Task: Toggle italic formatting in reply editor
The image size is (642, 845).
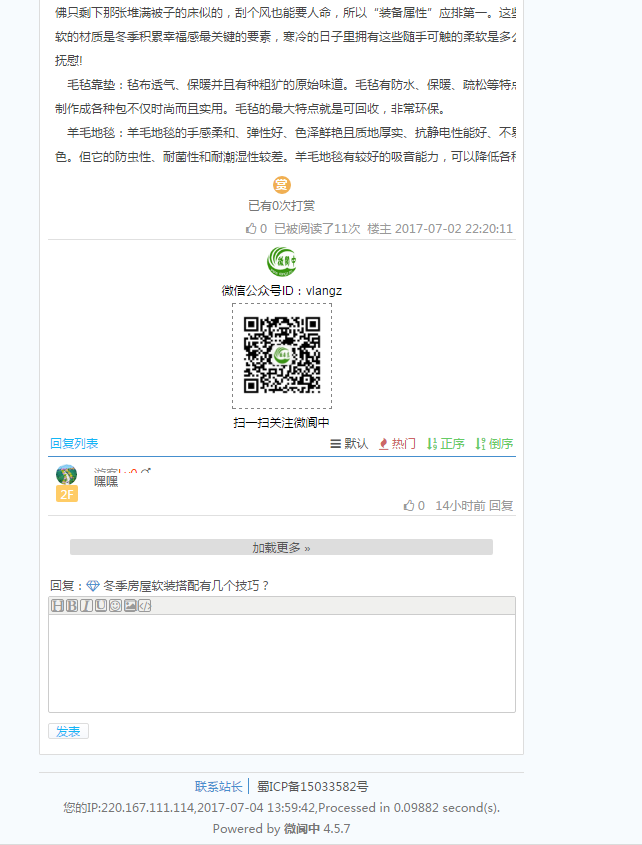Action: (x=86, y=606)
